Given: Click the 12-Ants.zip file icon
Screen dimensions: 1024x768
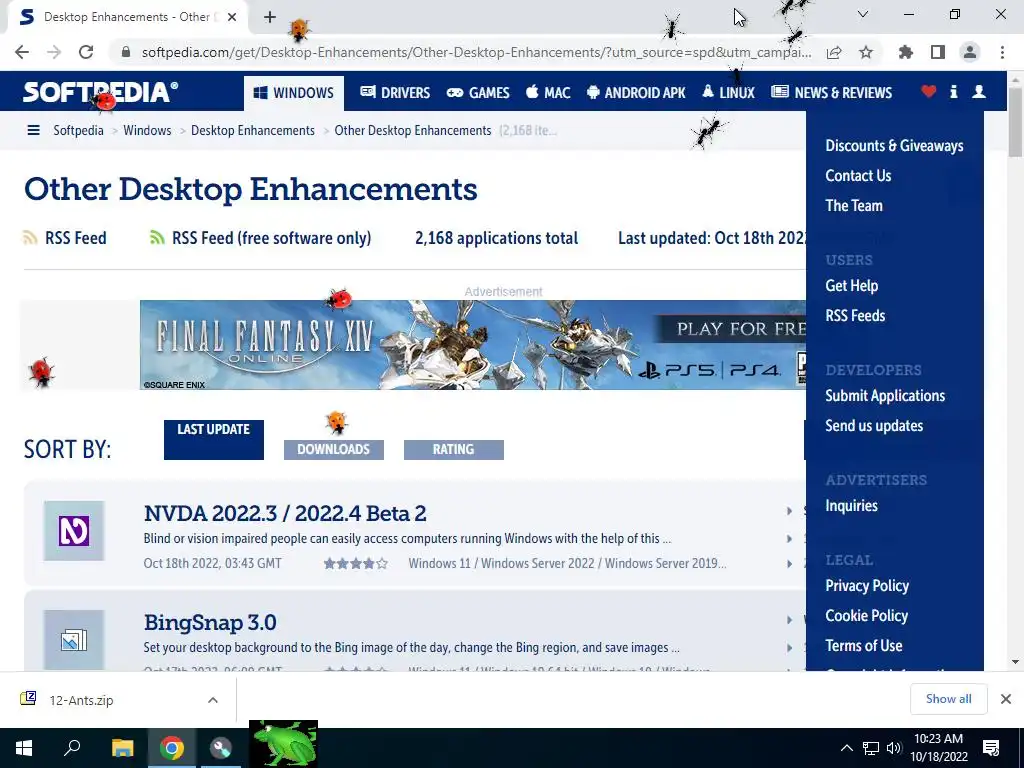Looking at the screenshot, I should 28,699.
